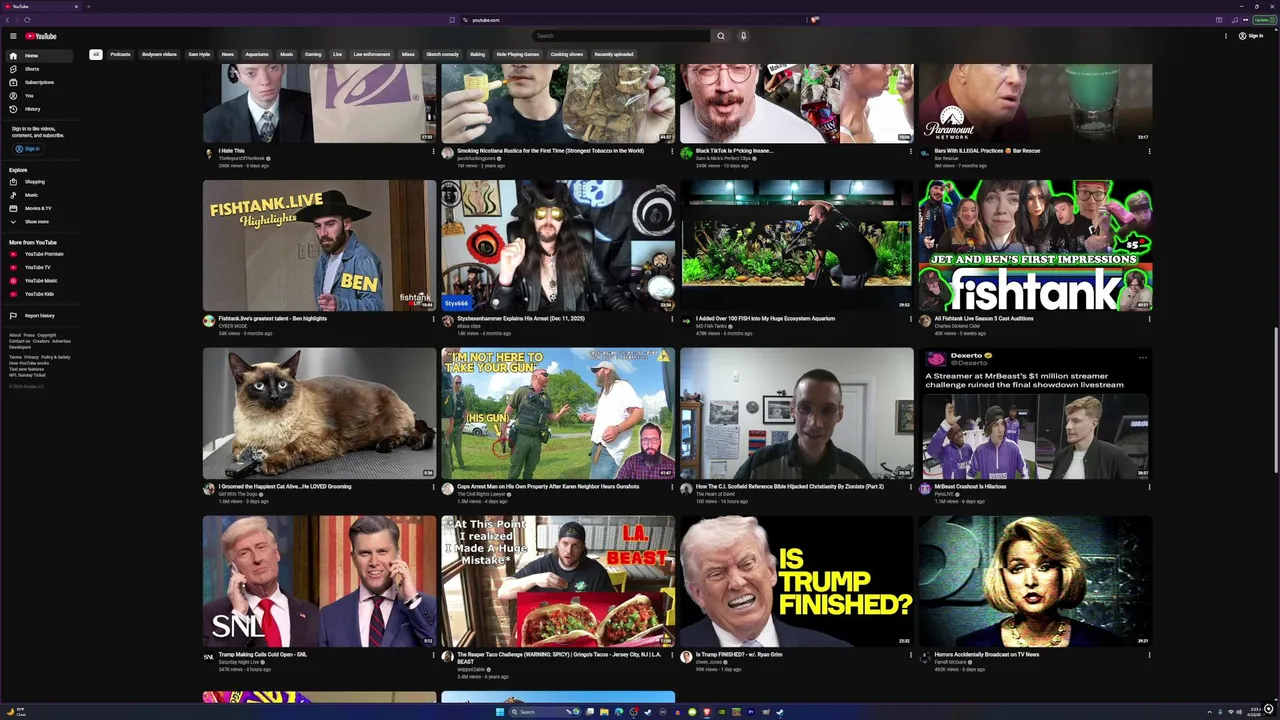Image resolution: width=1280 pixels, height=720 pixels.
Task: Select the Law enforcement chip
Action: 372,54
